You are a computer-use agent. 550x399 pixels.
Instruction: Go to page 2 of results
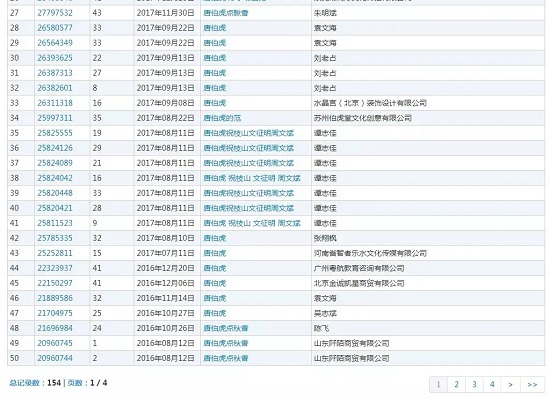point(456,385)
